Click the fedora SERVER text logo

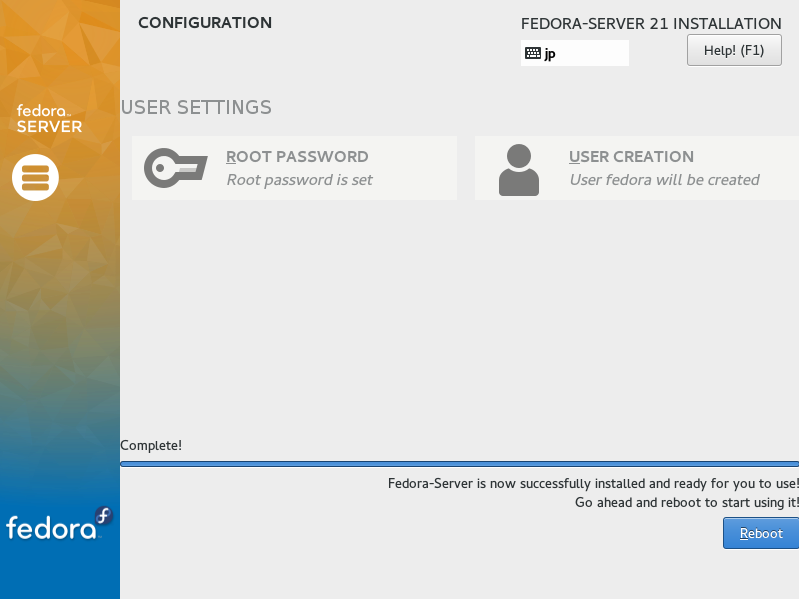[49, 119]
